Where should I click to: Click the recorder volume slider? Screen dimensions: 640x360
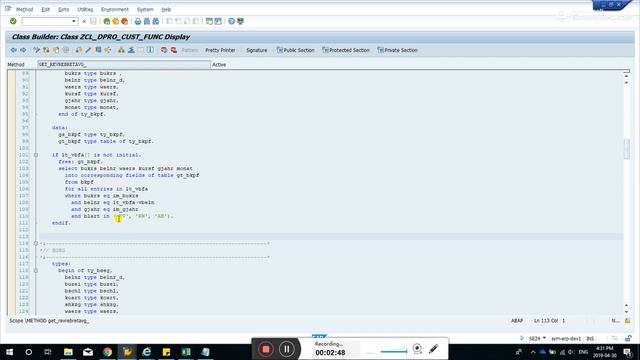[393, 351]
